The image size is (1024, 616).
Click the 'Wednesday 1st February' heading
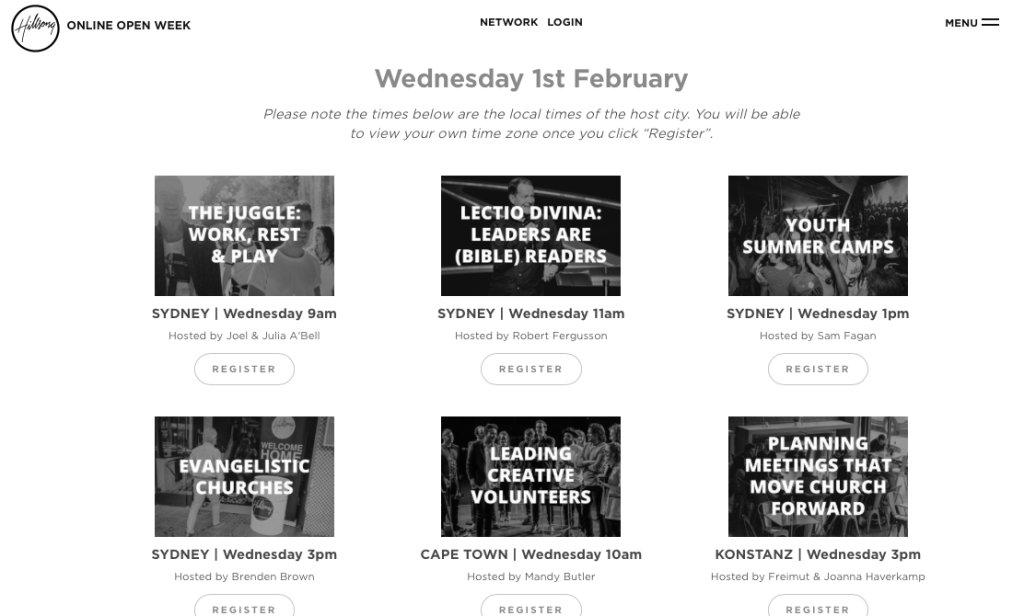(x=531, y=78)
